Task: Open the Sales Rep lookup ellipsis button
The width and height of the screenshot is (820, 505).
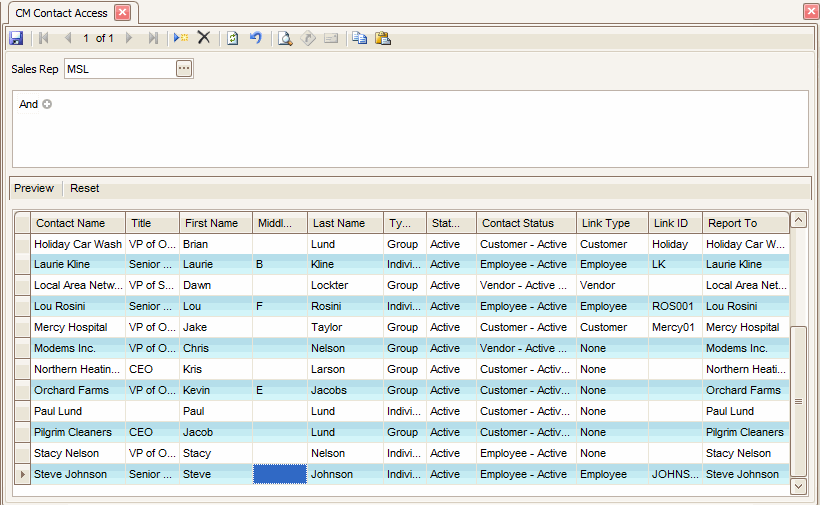Action: pos(183,69)
